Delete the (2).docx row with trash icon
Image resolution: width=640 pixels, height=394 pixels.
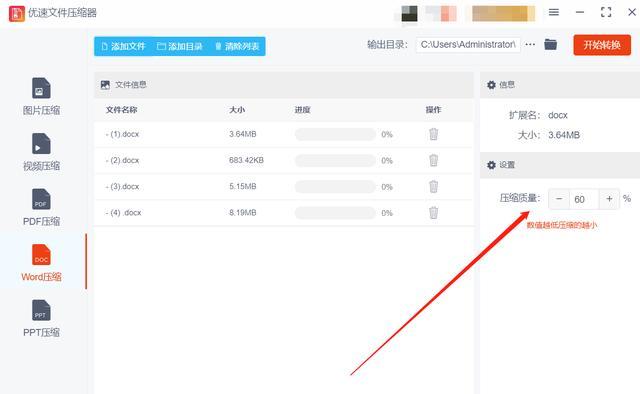[433, 160]
